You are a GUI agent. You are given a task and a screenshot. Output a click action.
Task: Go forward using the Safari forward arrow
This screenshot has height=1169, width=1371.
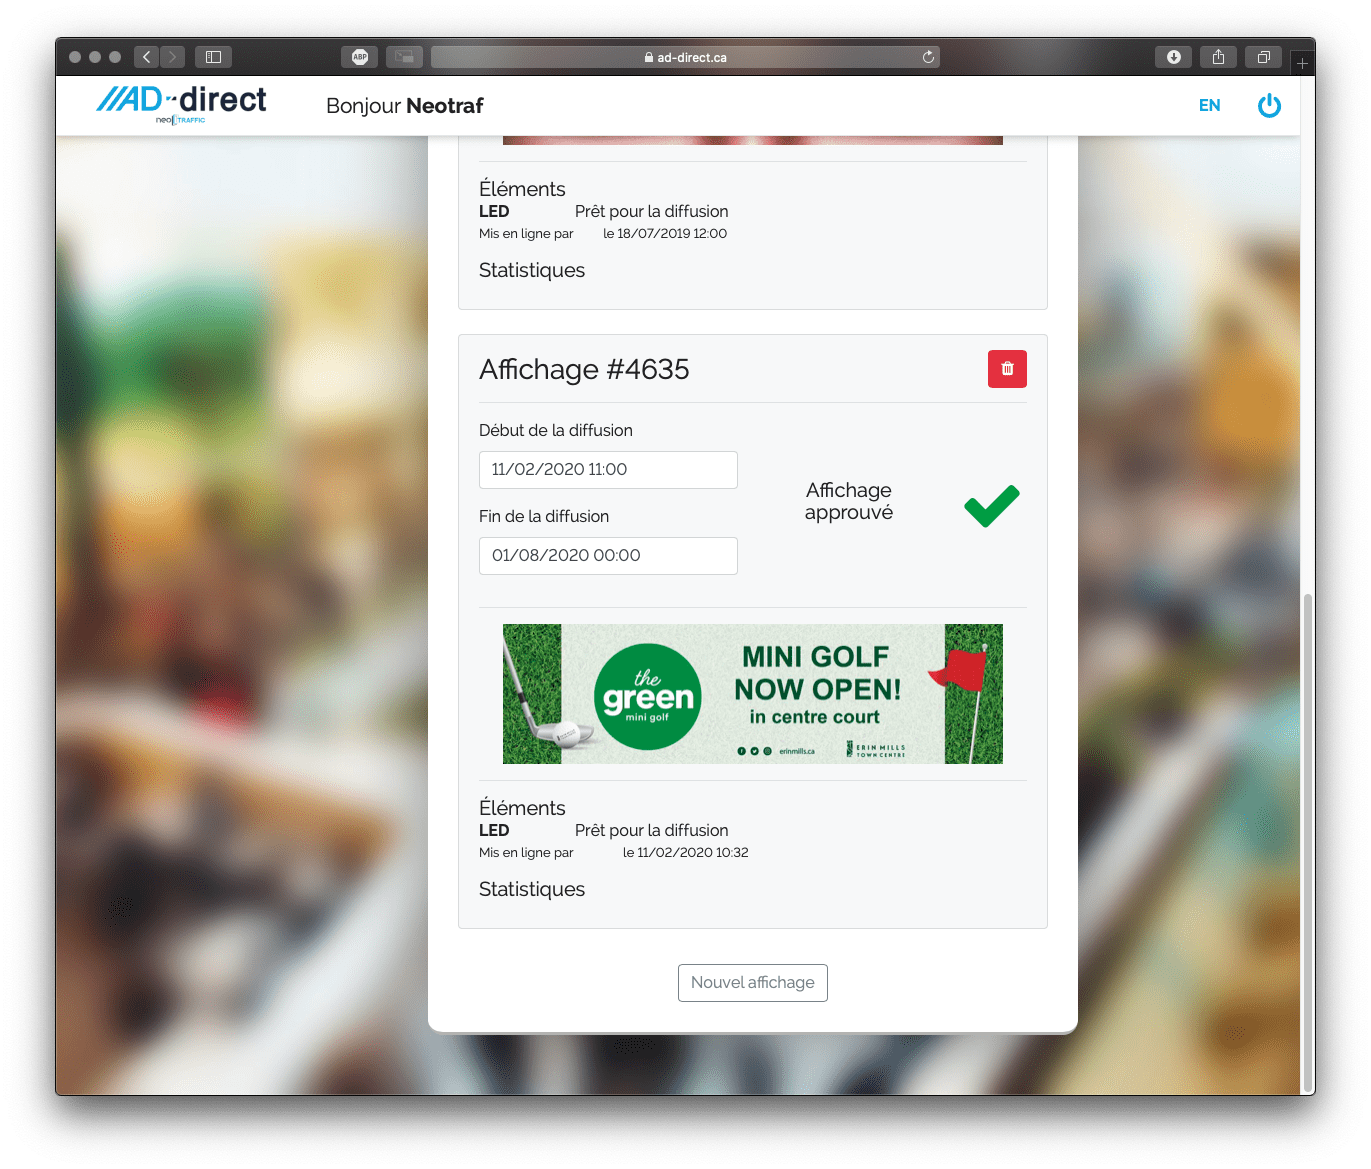pos(173,57)
